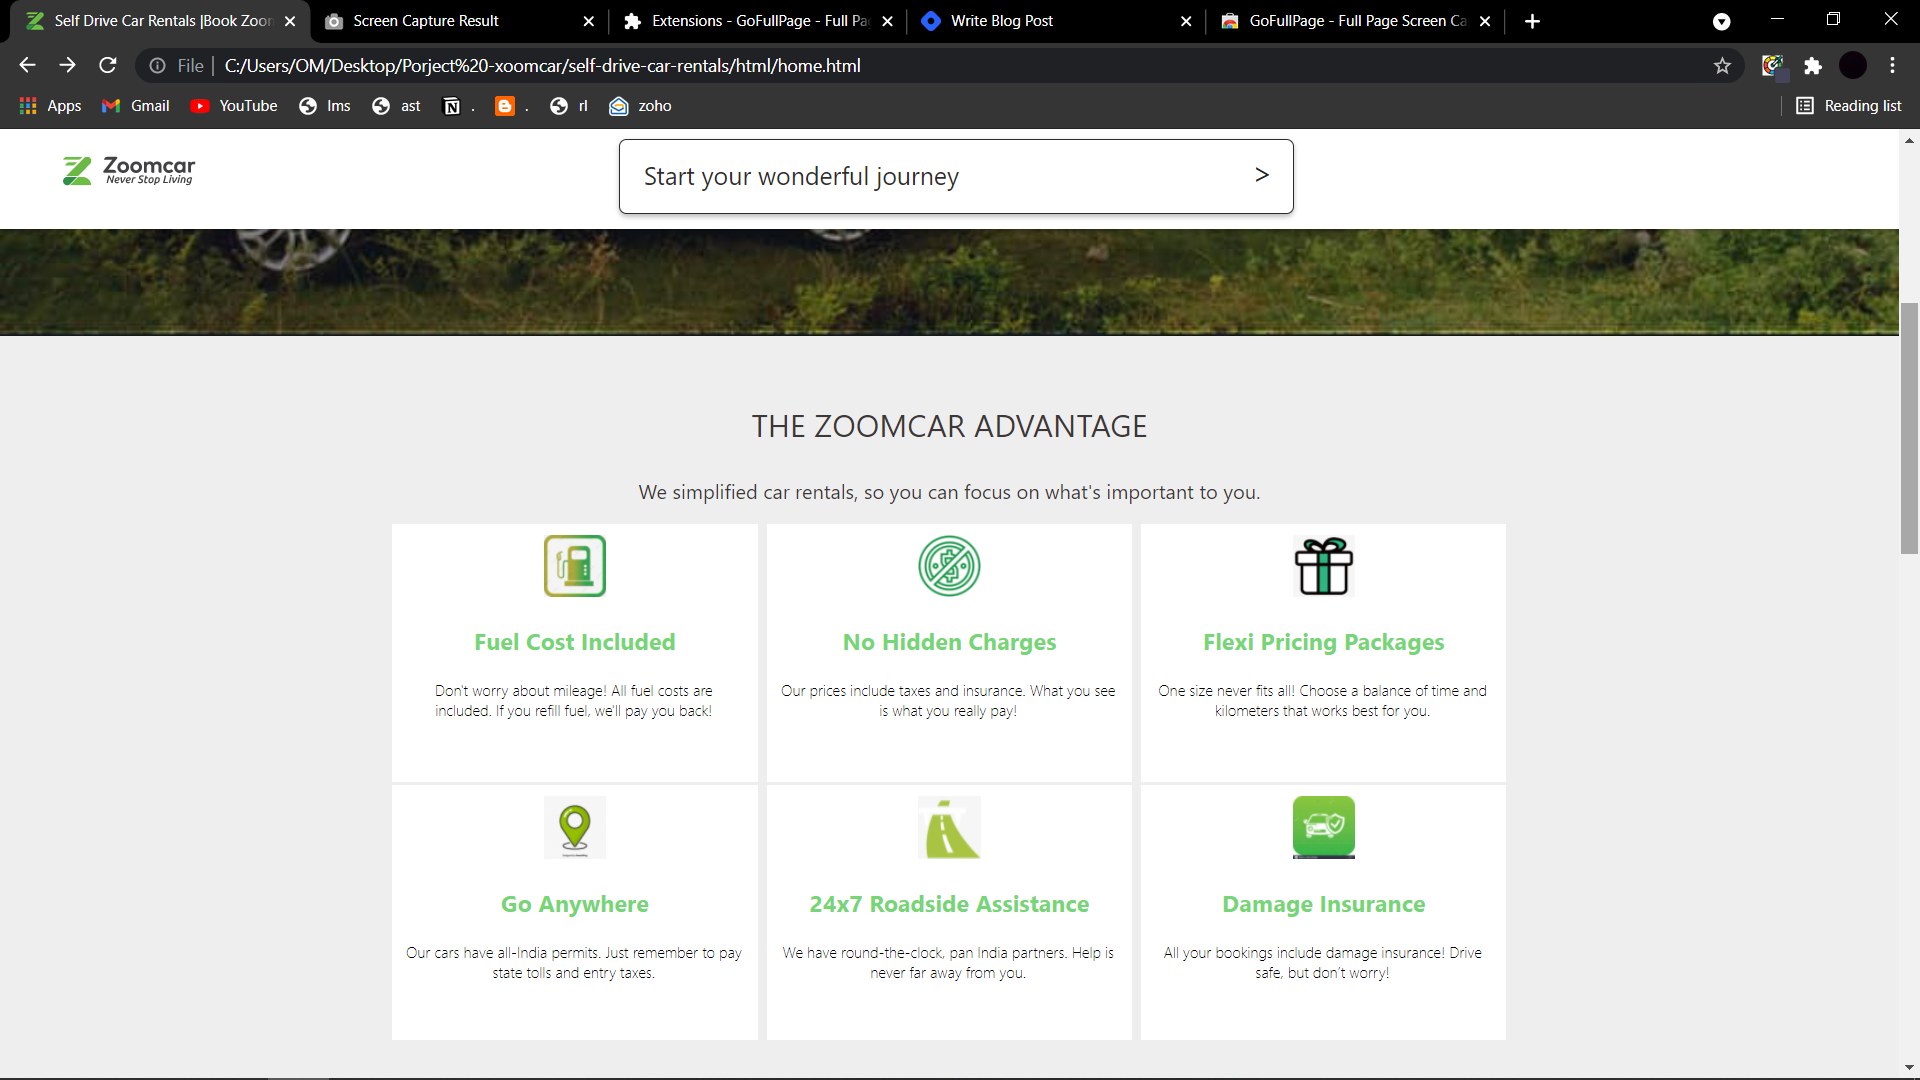Reload the current page
The image size is (1920, 1080).
(x=108, y=66)
